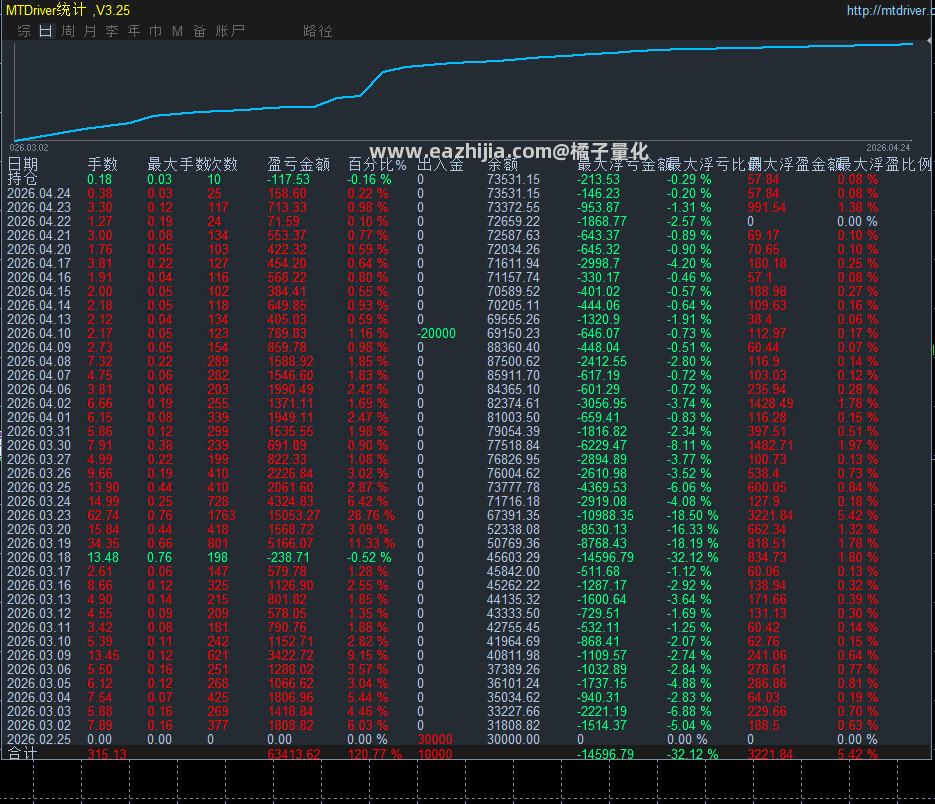This screenshot has width=935, height=804.
Task: Switch to the 月 monthly tab
Action: click(90, 31)
